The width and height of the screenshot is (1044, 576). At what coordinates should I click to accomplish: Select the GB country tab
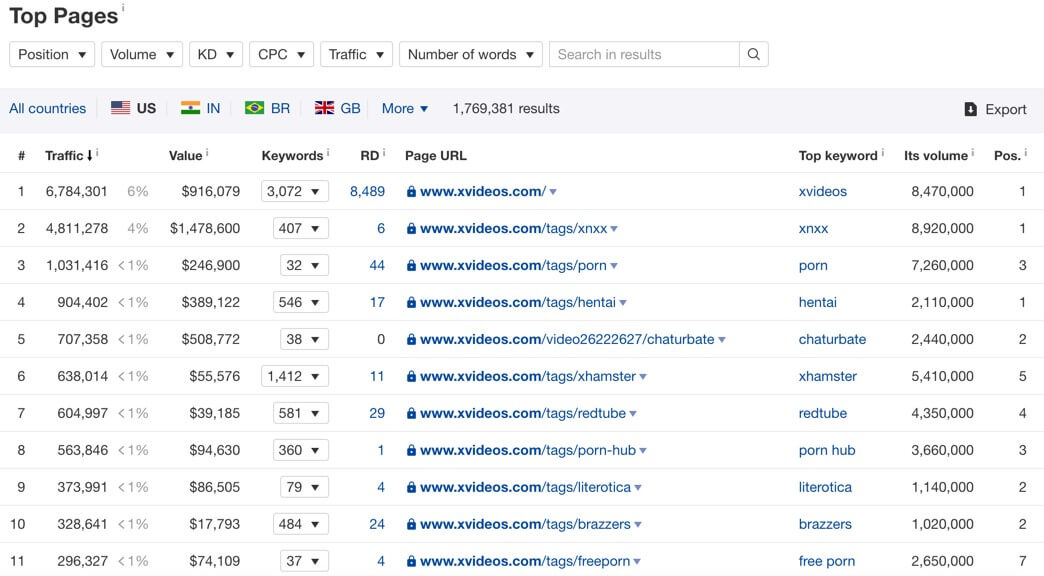[x=338, y=109]
